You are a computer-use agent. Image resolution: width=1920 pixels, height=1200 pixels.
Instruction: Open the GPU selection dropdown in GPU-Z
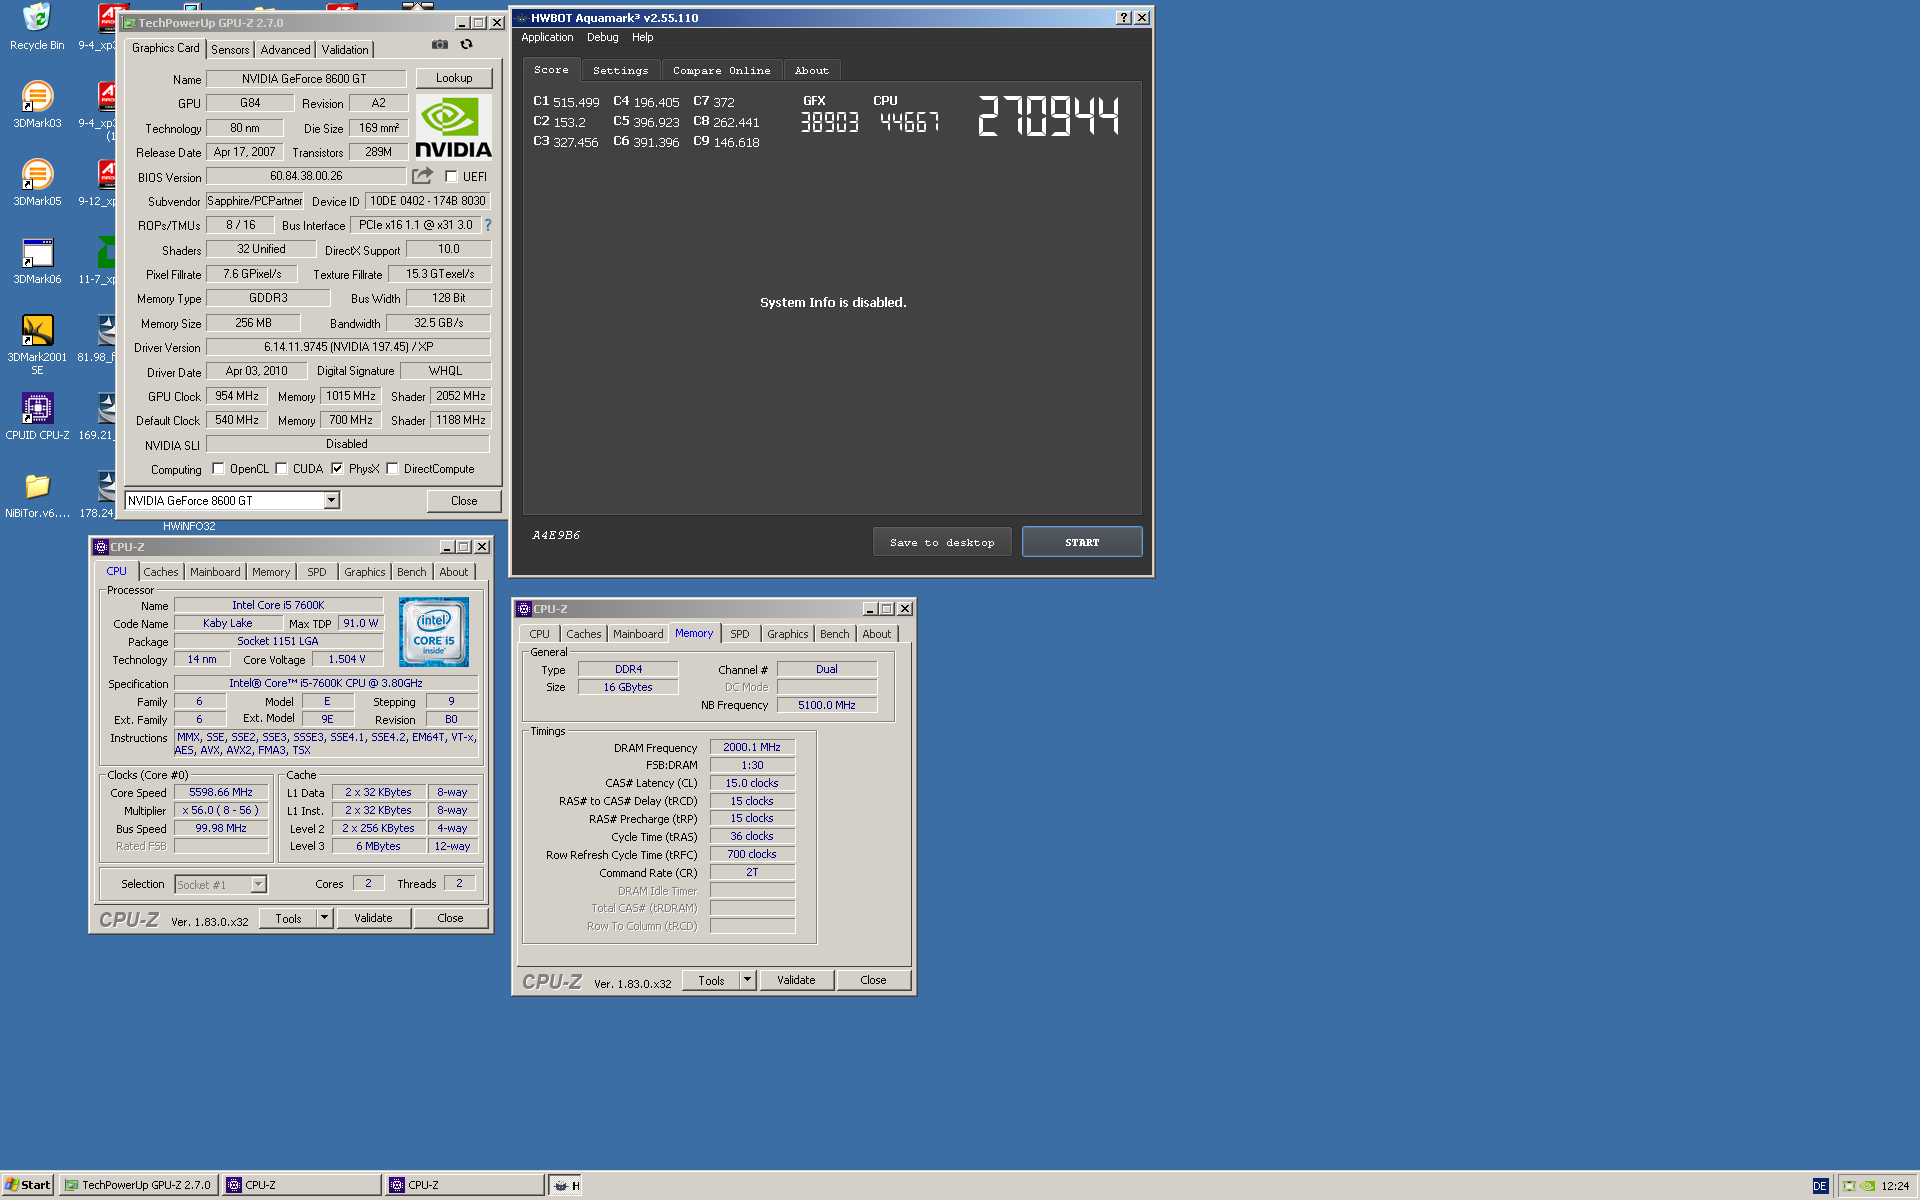point(332,501)
